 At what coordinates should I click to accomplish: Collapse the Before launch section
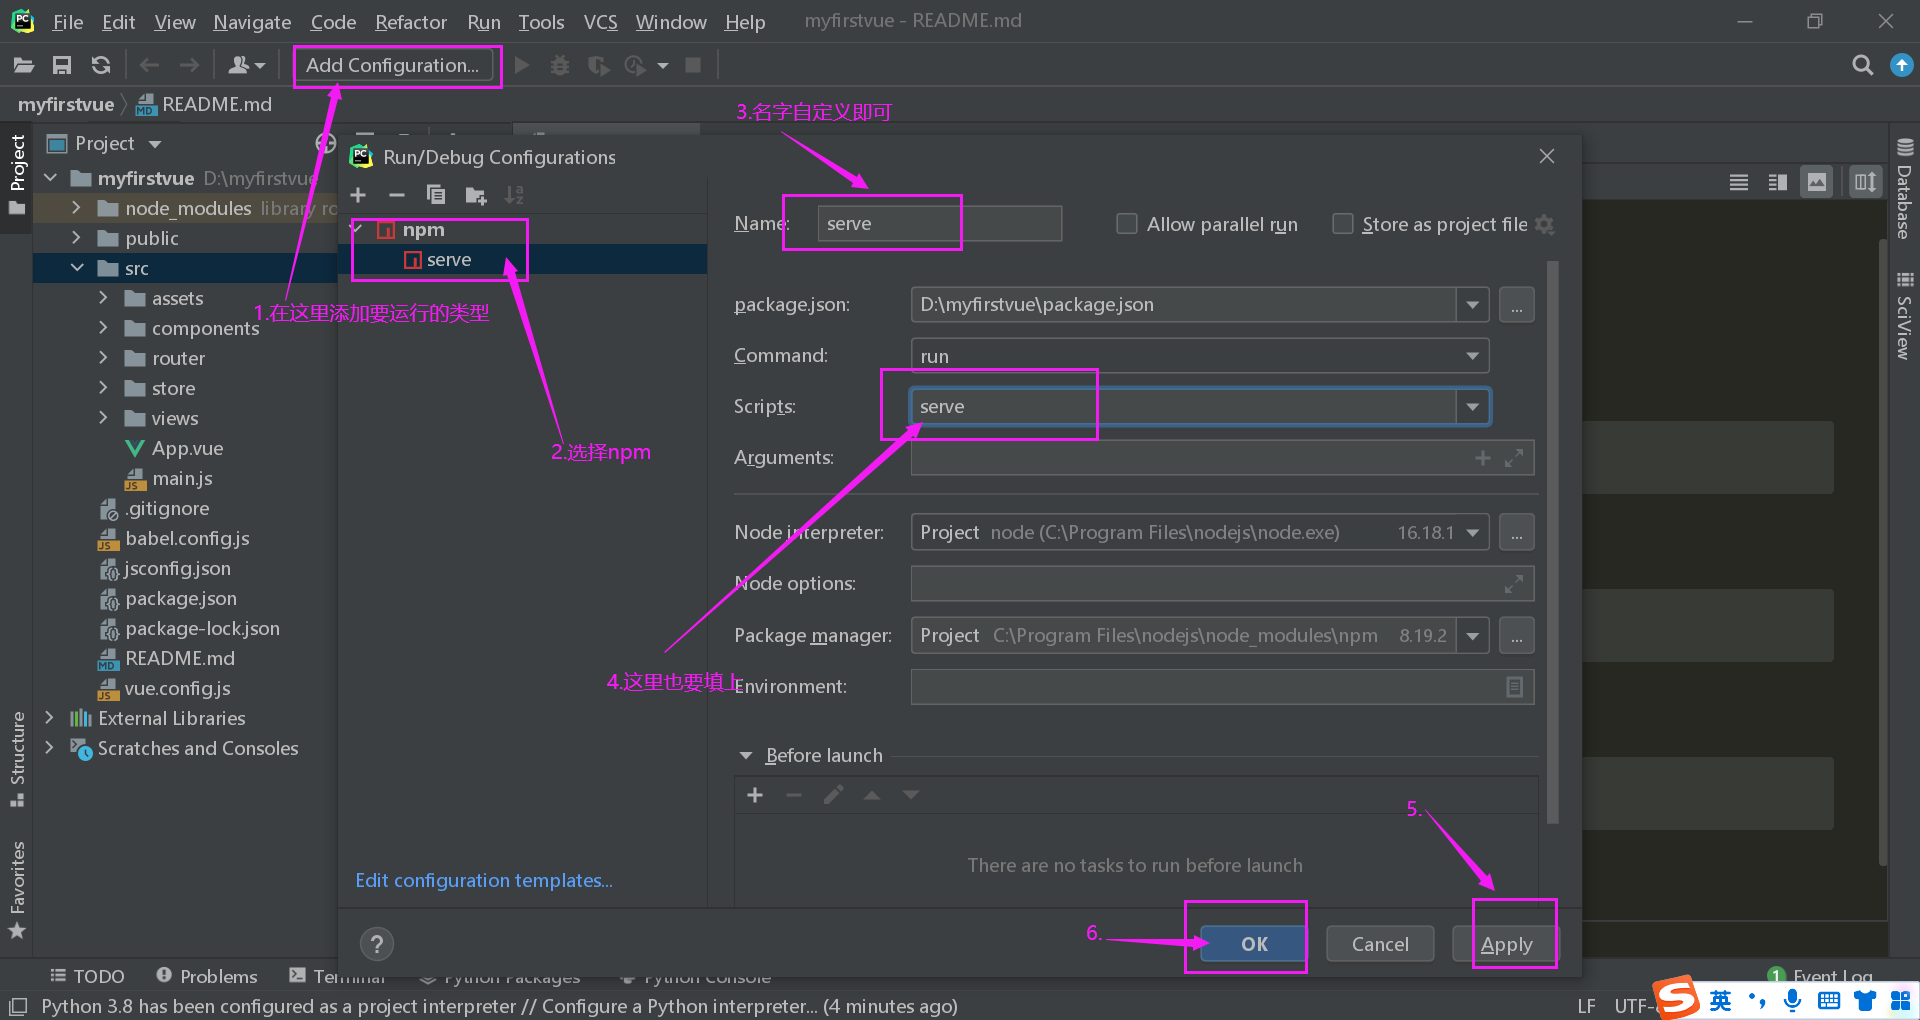click(745, 756)
